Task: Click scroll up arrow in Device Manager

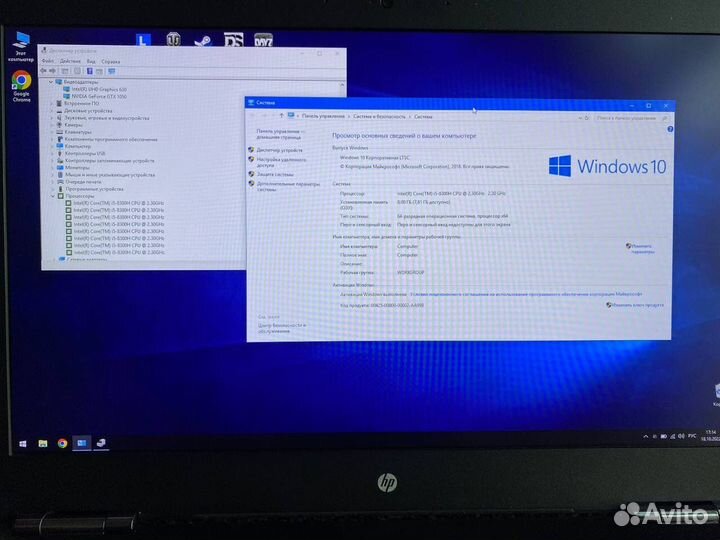Action: coord(342,85)
